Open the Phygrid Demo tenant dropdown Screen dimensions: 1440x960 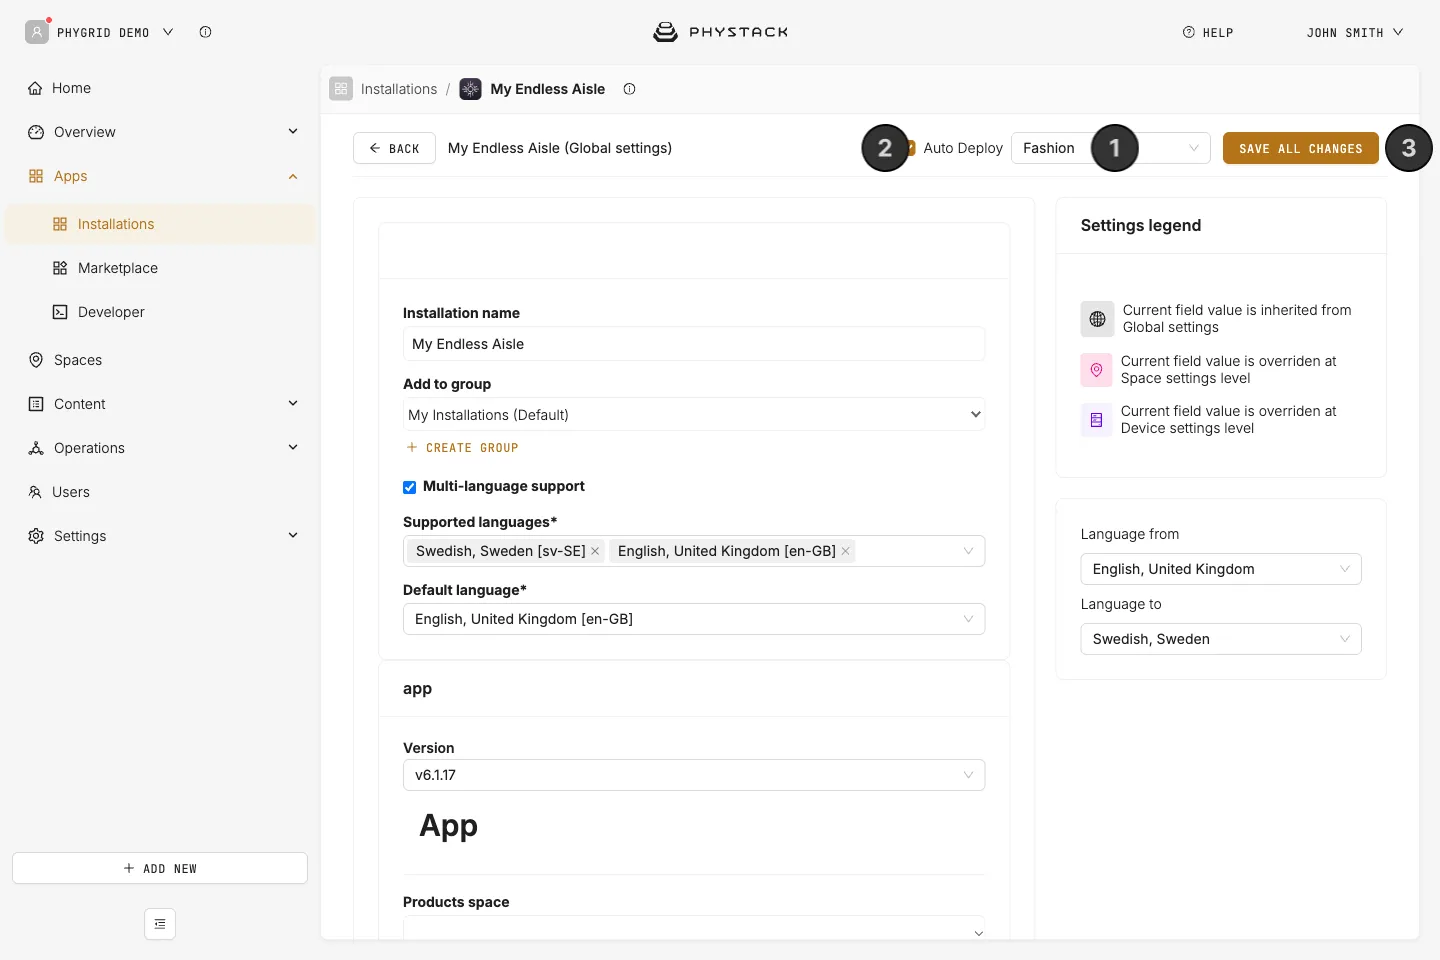point(168,32)
